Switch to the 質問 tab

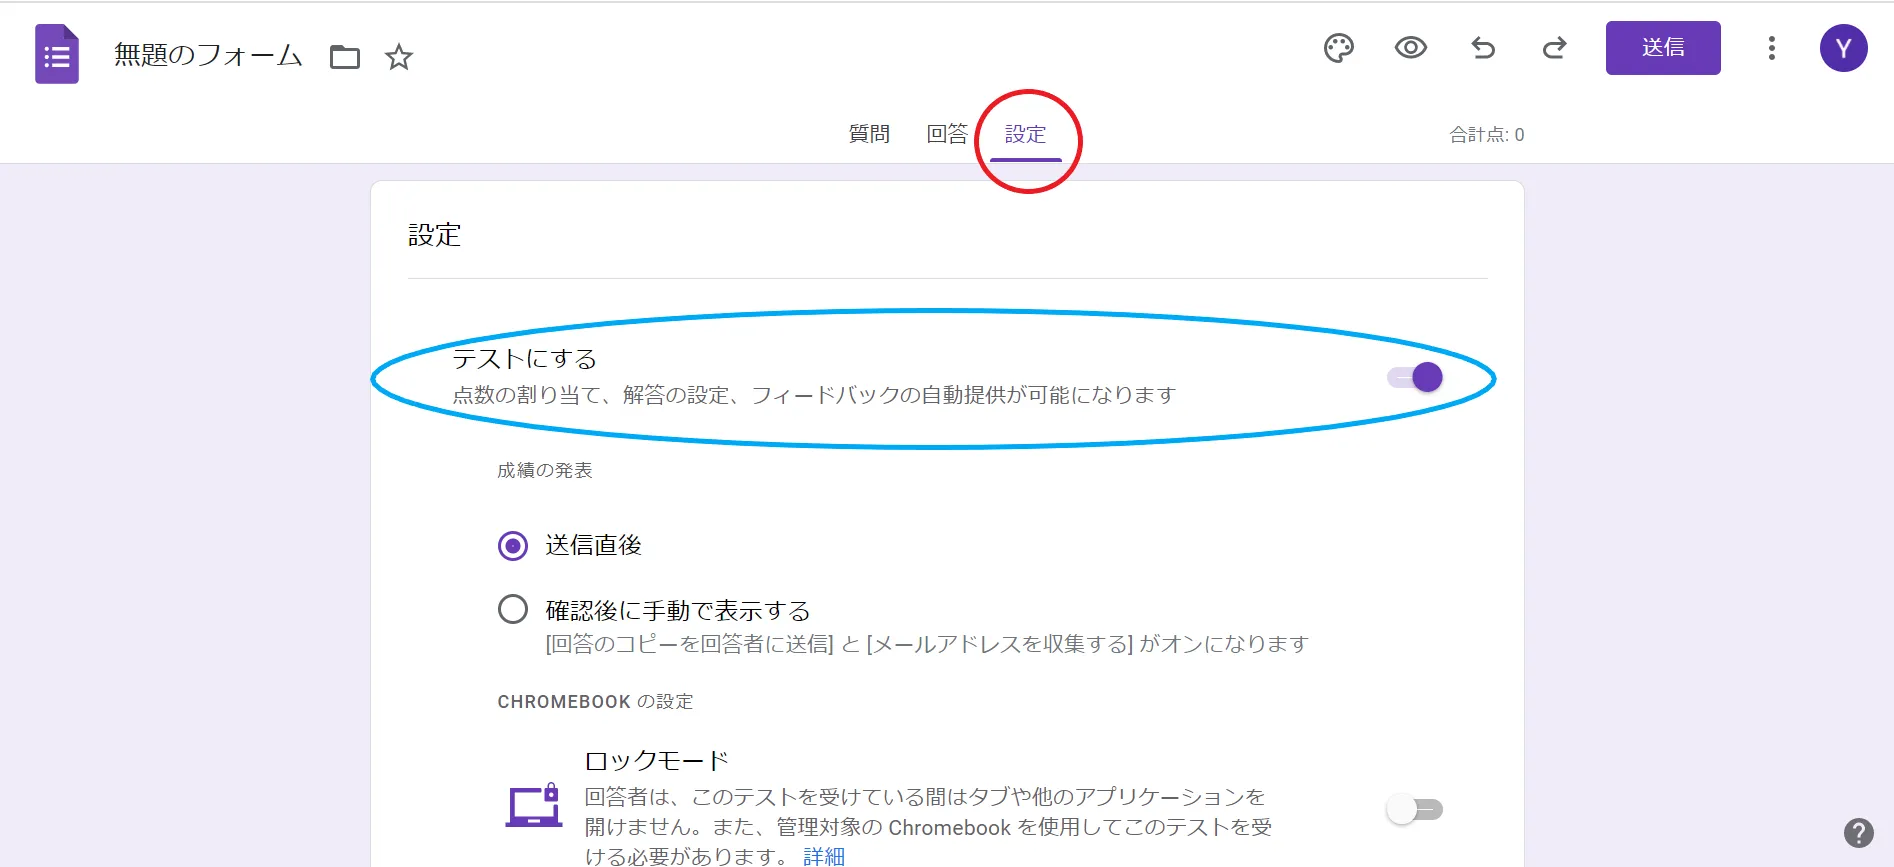(x=869, y=134)
